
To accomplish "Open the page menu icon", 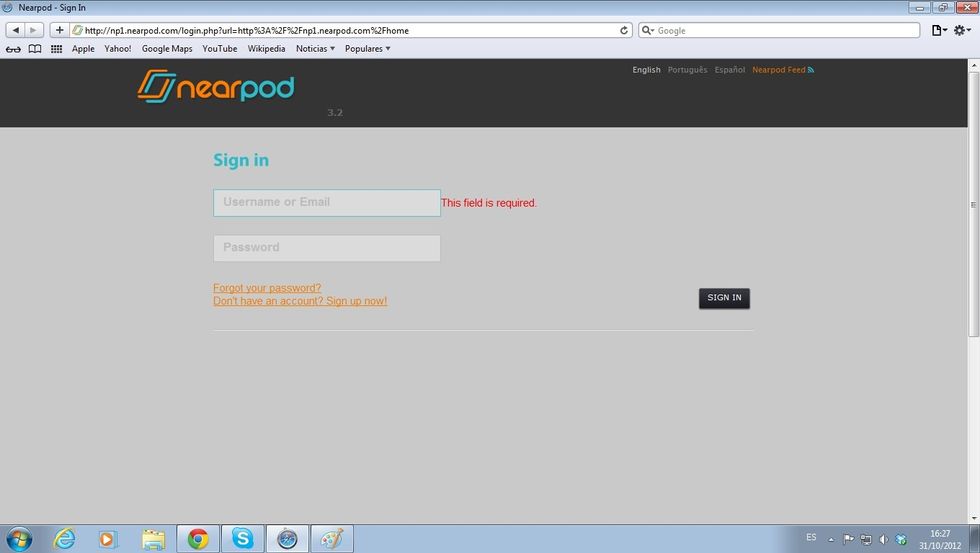I will coord(939,30).
